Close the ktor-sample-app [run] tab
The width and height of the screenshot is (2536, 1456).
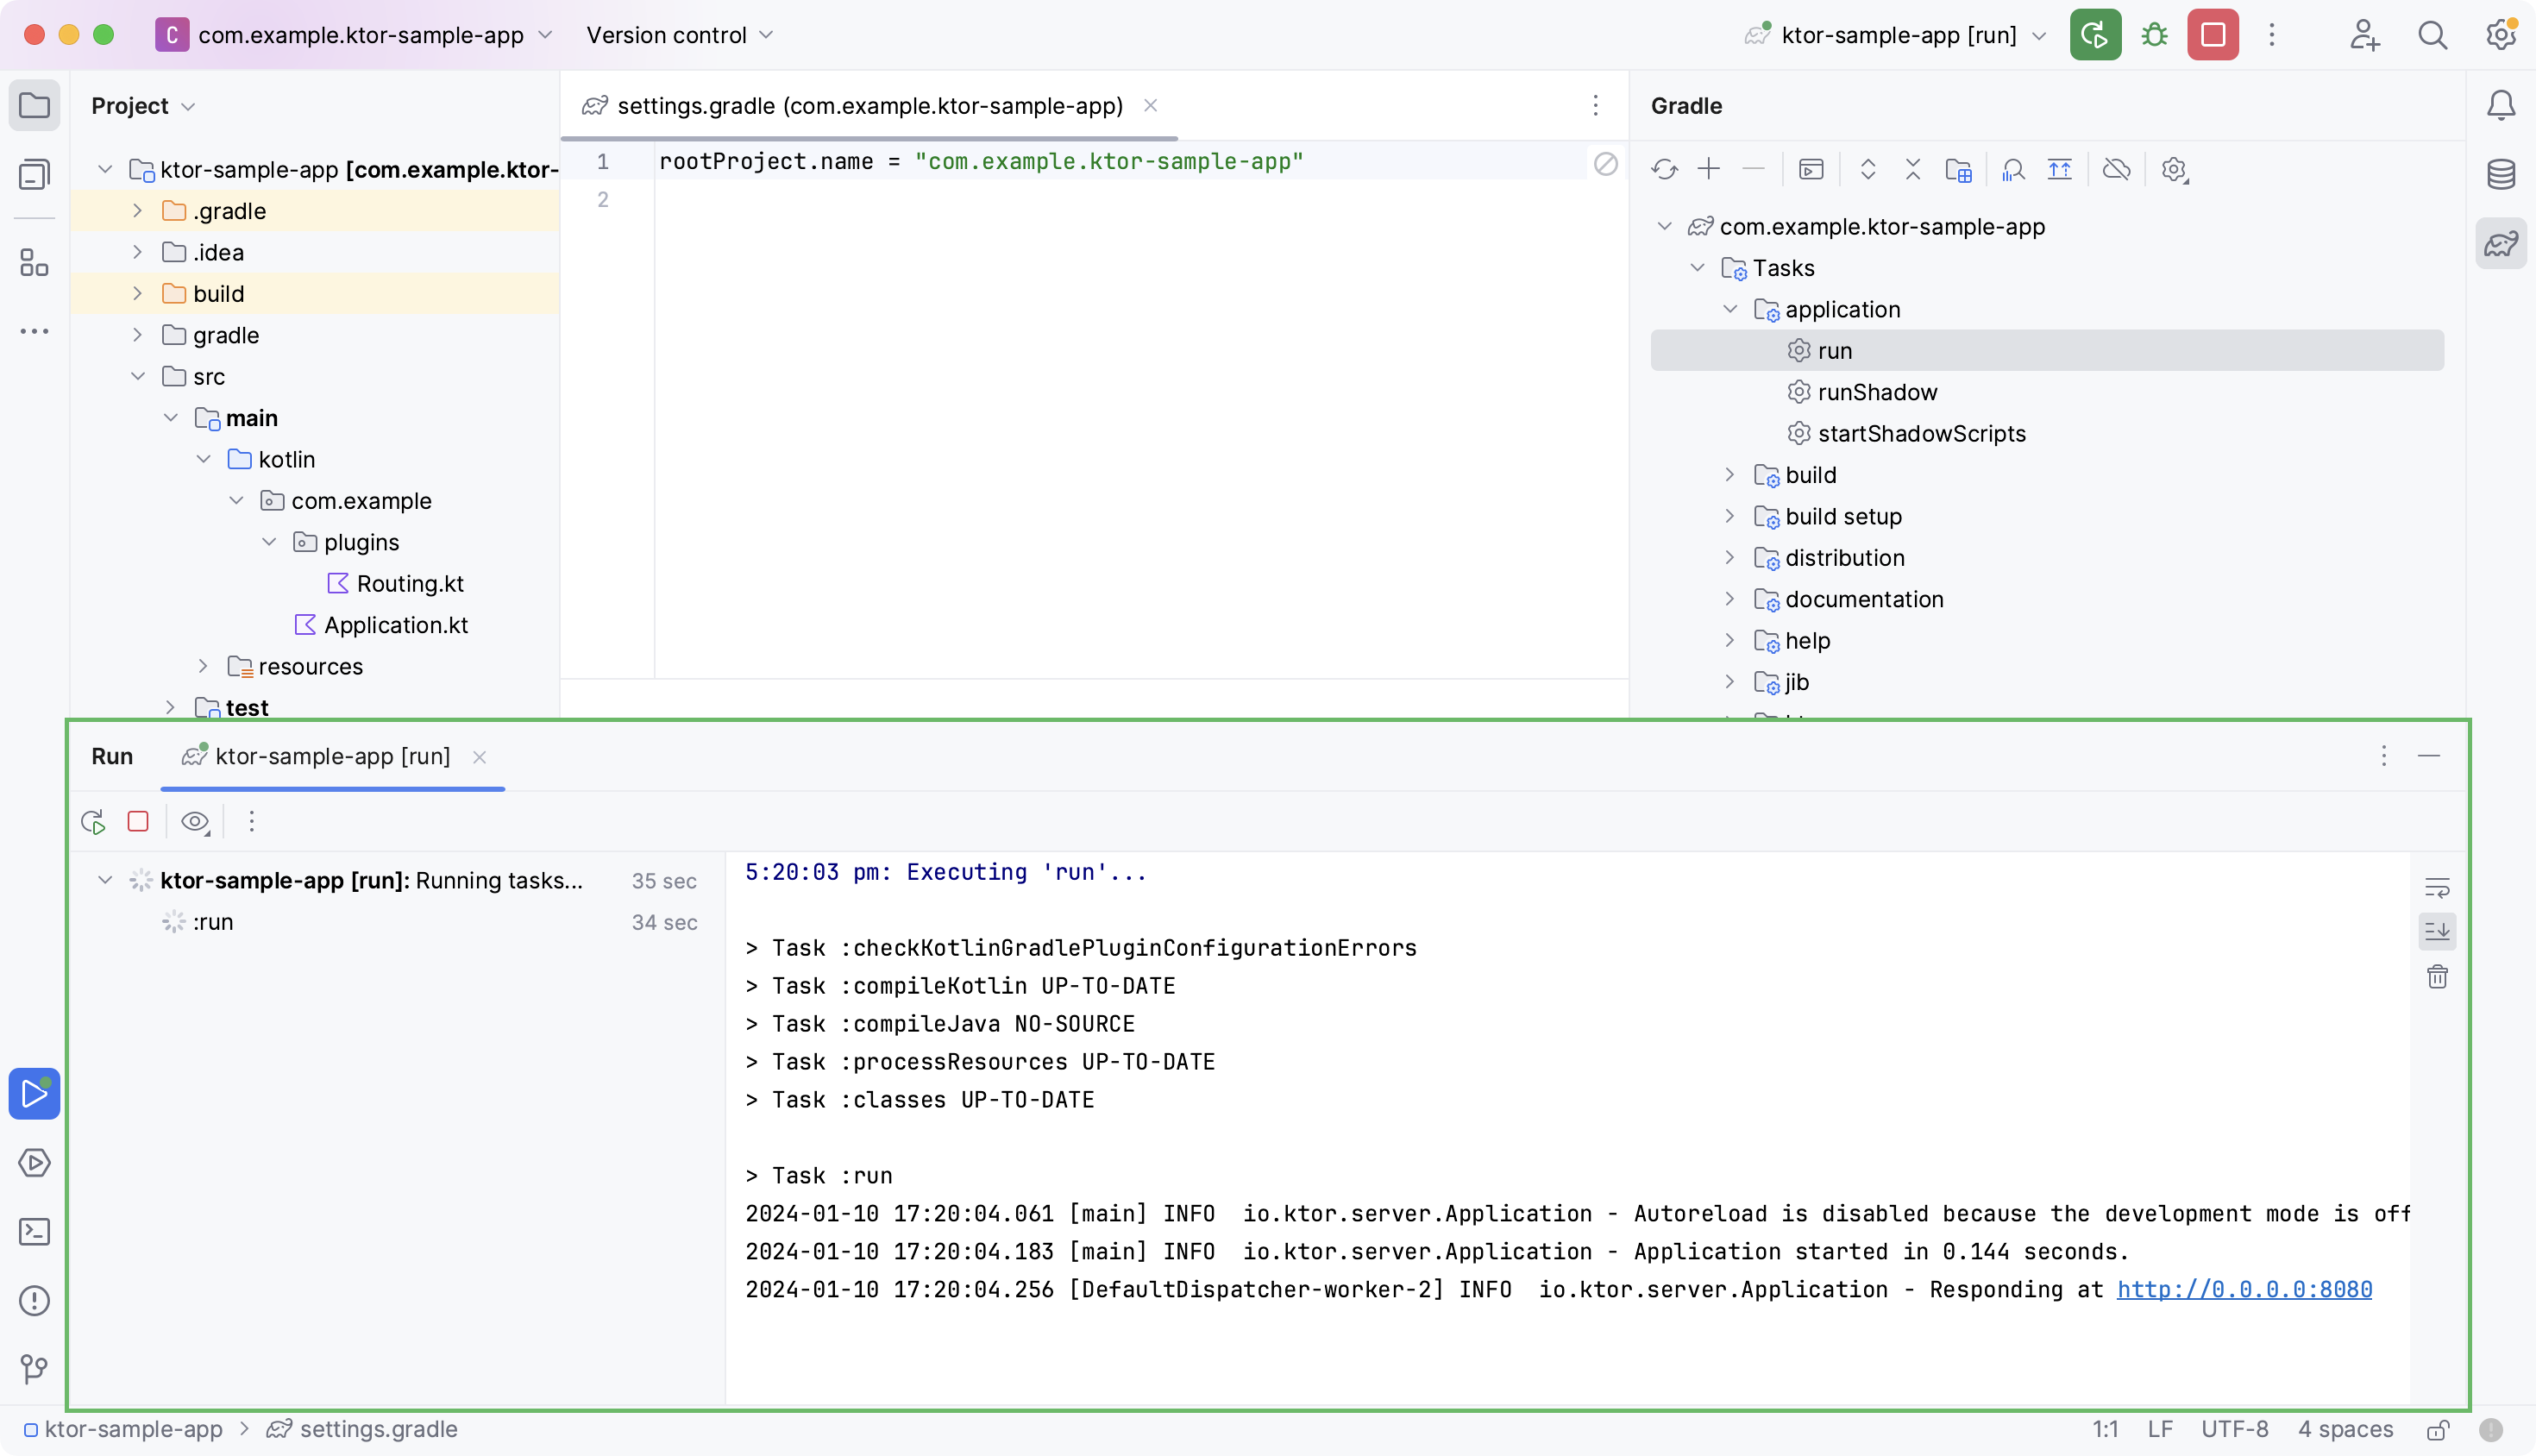click(x=480, y=757)
